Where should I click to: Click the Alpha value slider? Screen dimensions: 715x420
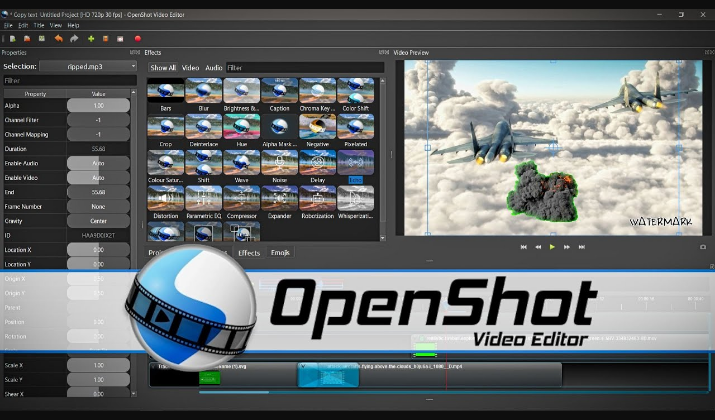point(98,105)
